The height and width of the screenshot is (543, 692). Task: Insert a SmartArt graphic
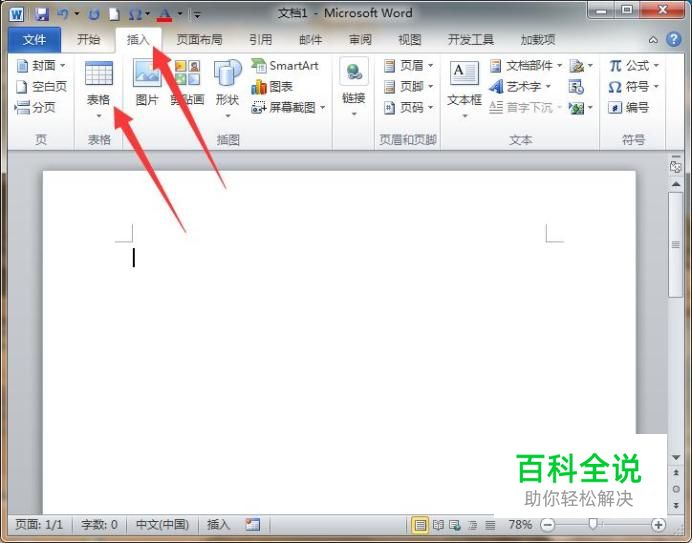[x=285, y=66]
